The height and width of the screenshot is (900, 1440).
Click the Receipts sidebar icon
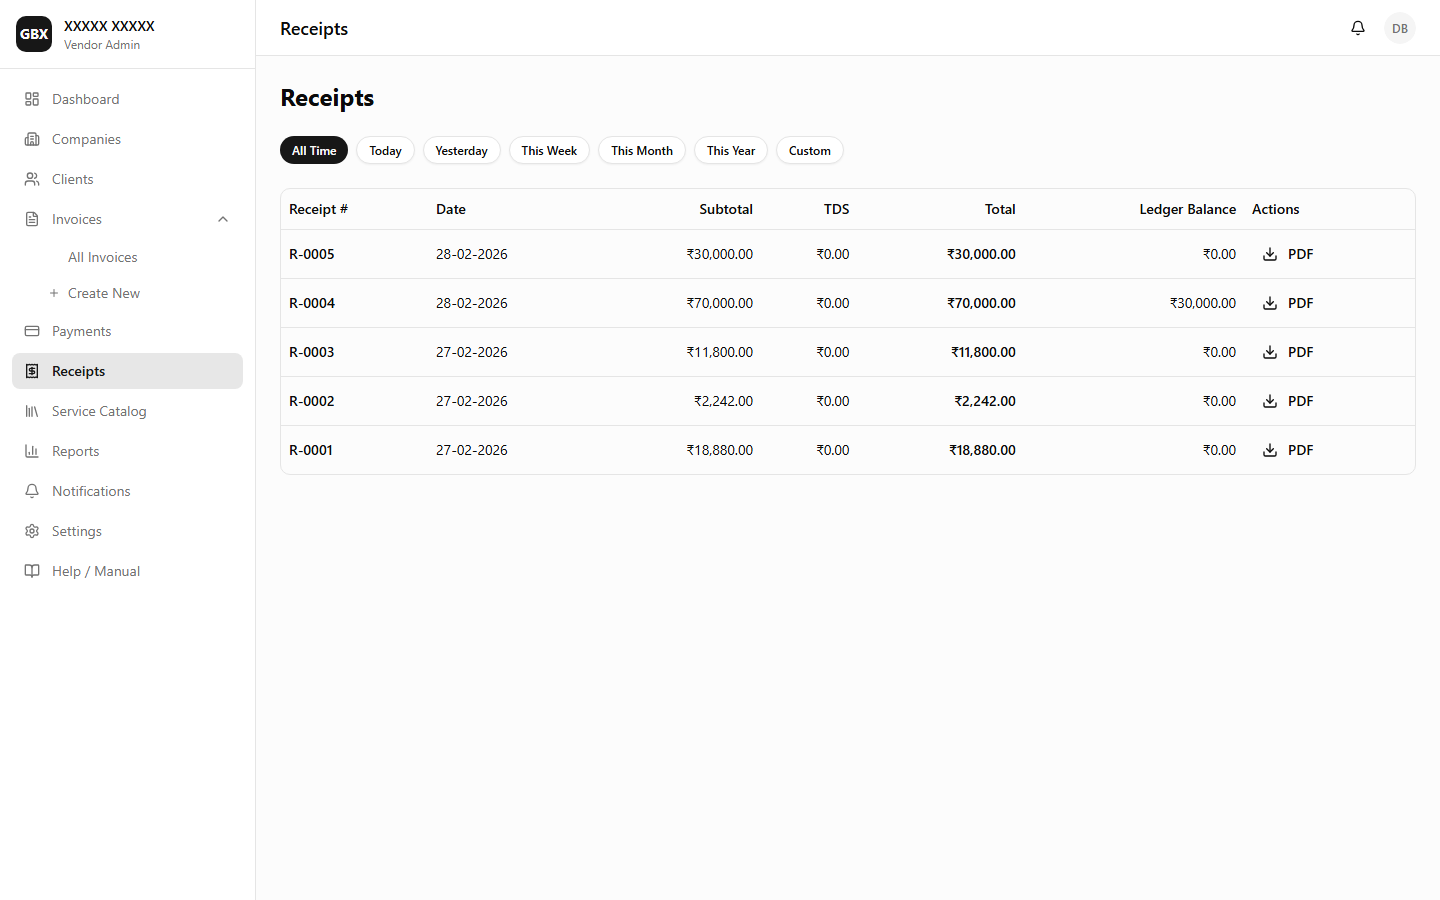coord(32,371)
